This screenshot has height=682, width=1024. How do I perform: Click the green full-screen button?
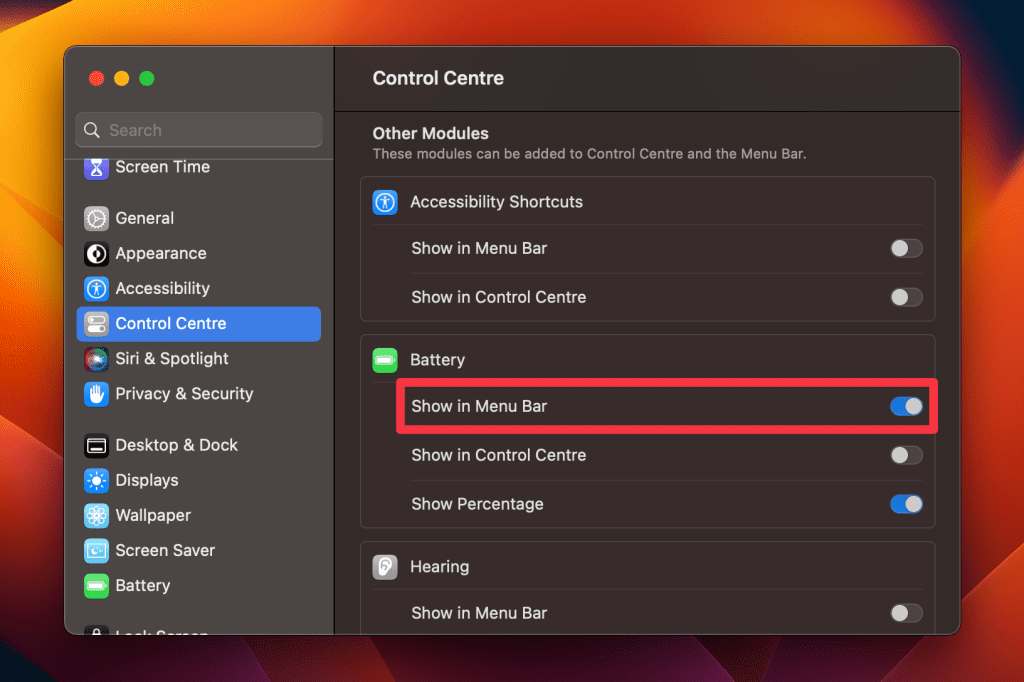pos(147,79)
